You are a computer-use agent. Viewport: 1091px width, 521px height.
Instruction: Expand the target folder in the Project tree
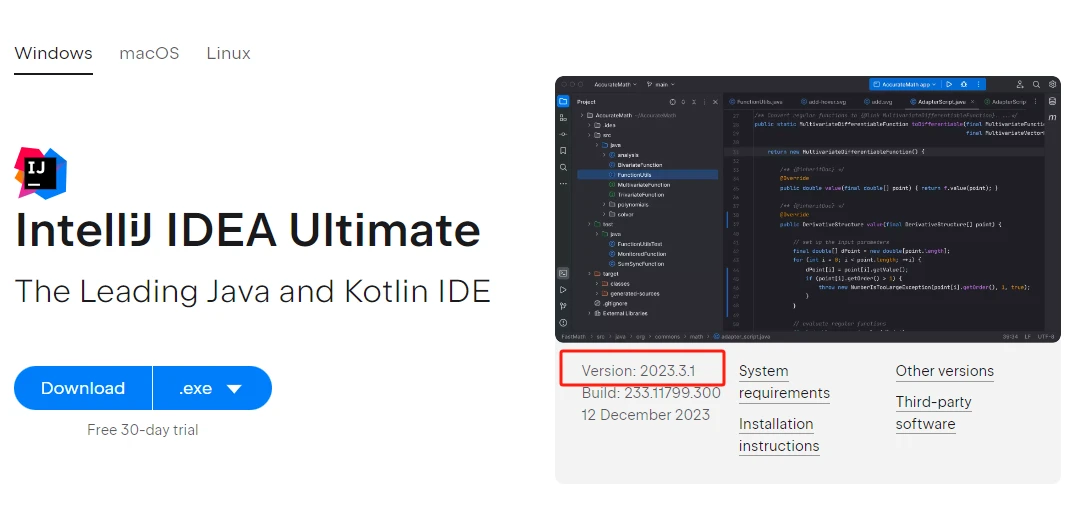pyautogui.click(x=589, y=274)
